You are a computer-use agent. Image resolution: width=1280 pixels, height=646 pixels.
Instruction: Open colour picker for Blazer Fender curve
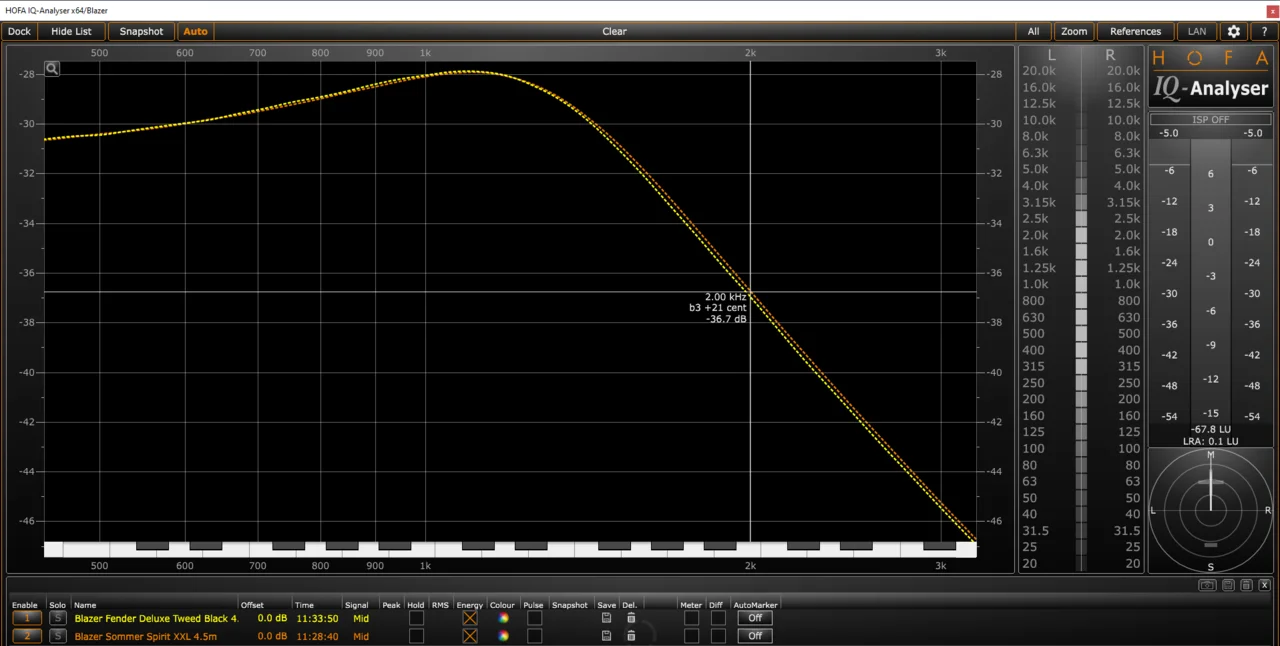point(504,618)
